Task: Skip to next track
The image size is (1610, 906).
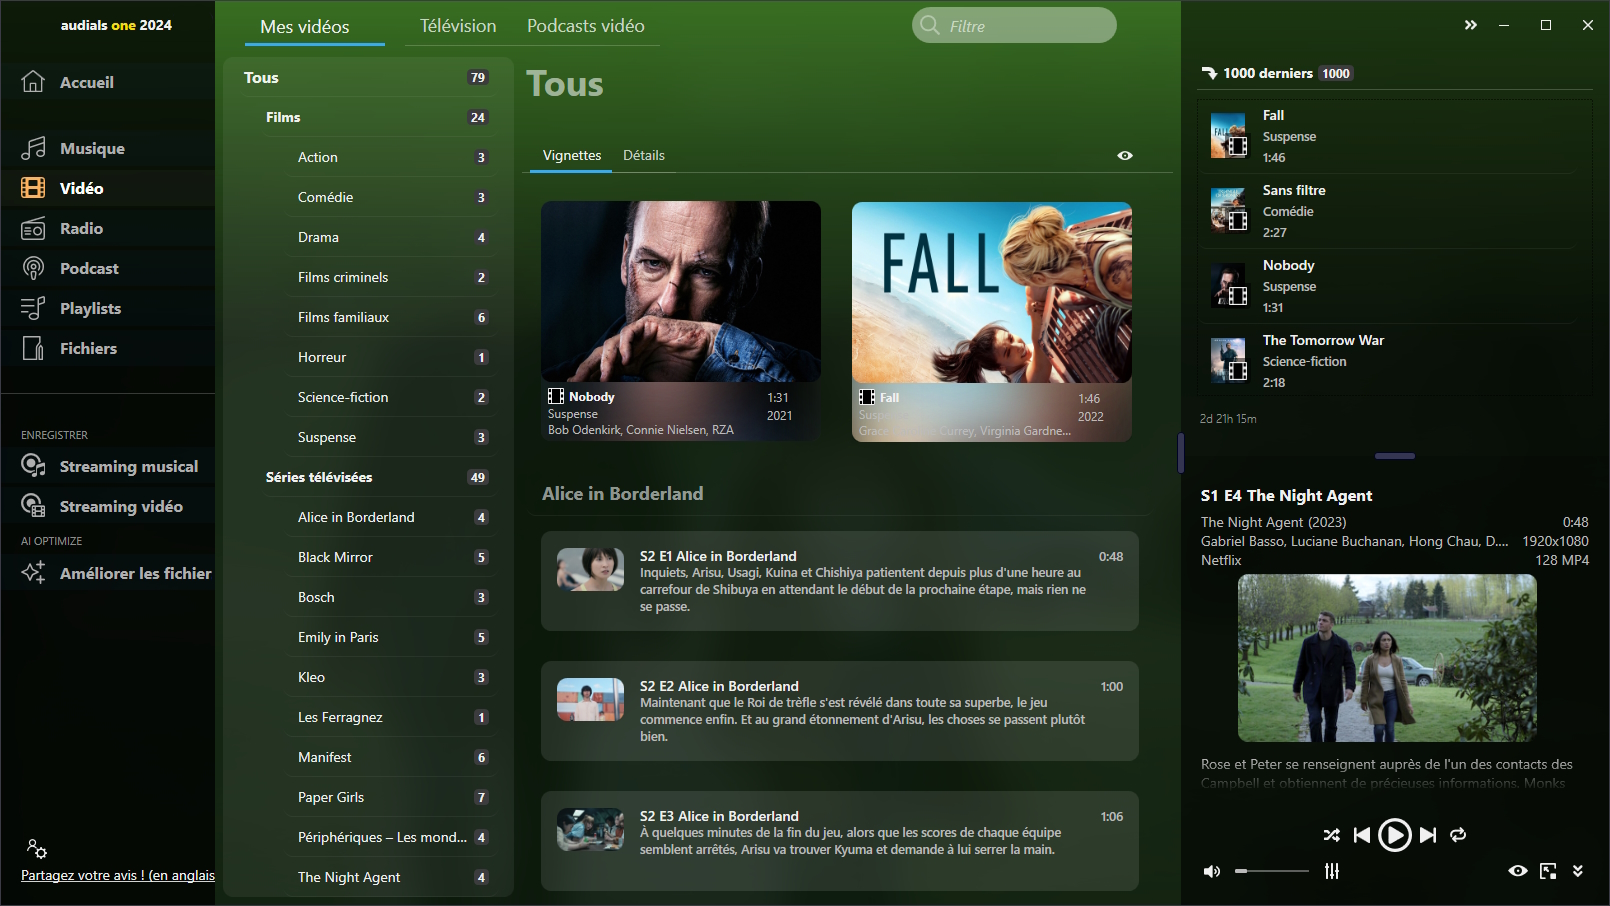Action: point(1428,835)
